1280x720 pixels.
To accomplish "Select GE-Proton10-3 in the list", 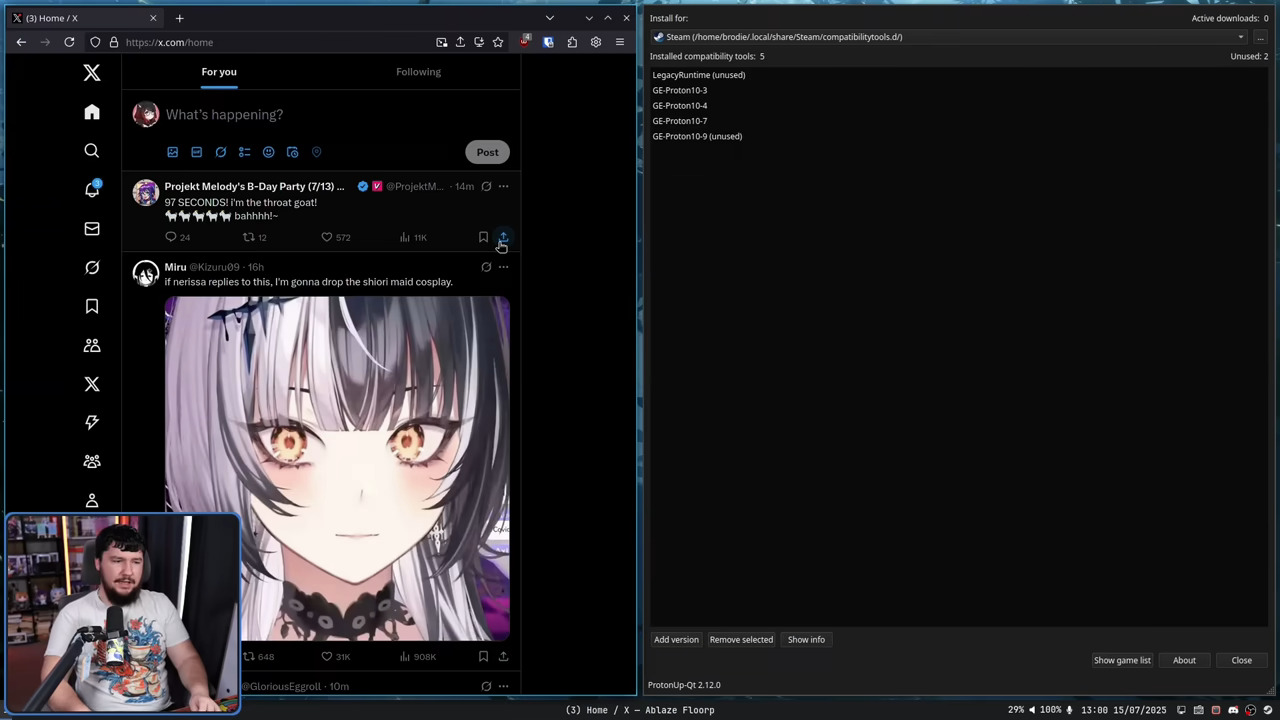I will (680, 90).
